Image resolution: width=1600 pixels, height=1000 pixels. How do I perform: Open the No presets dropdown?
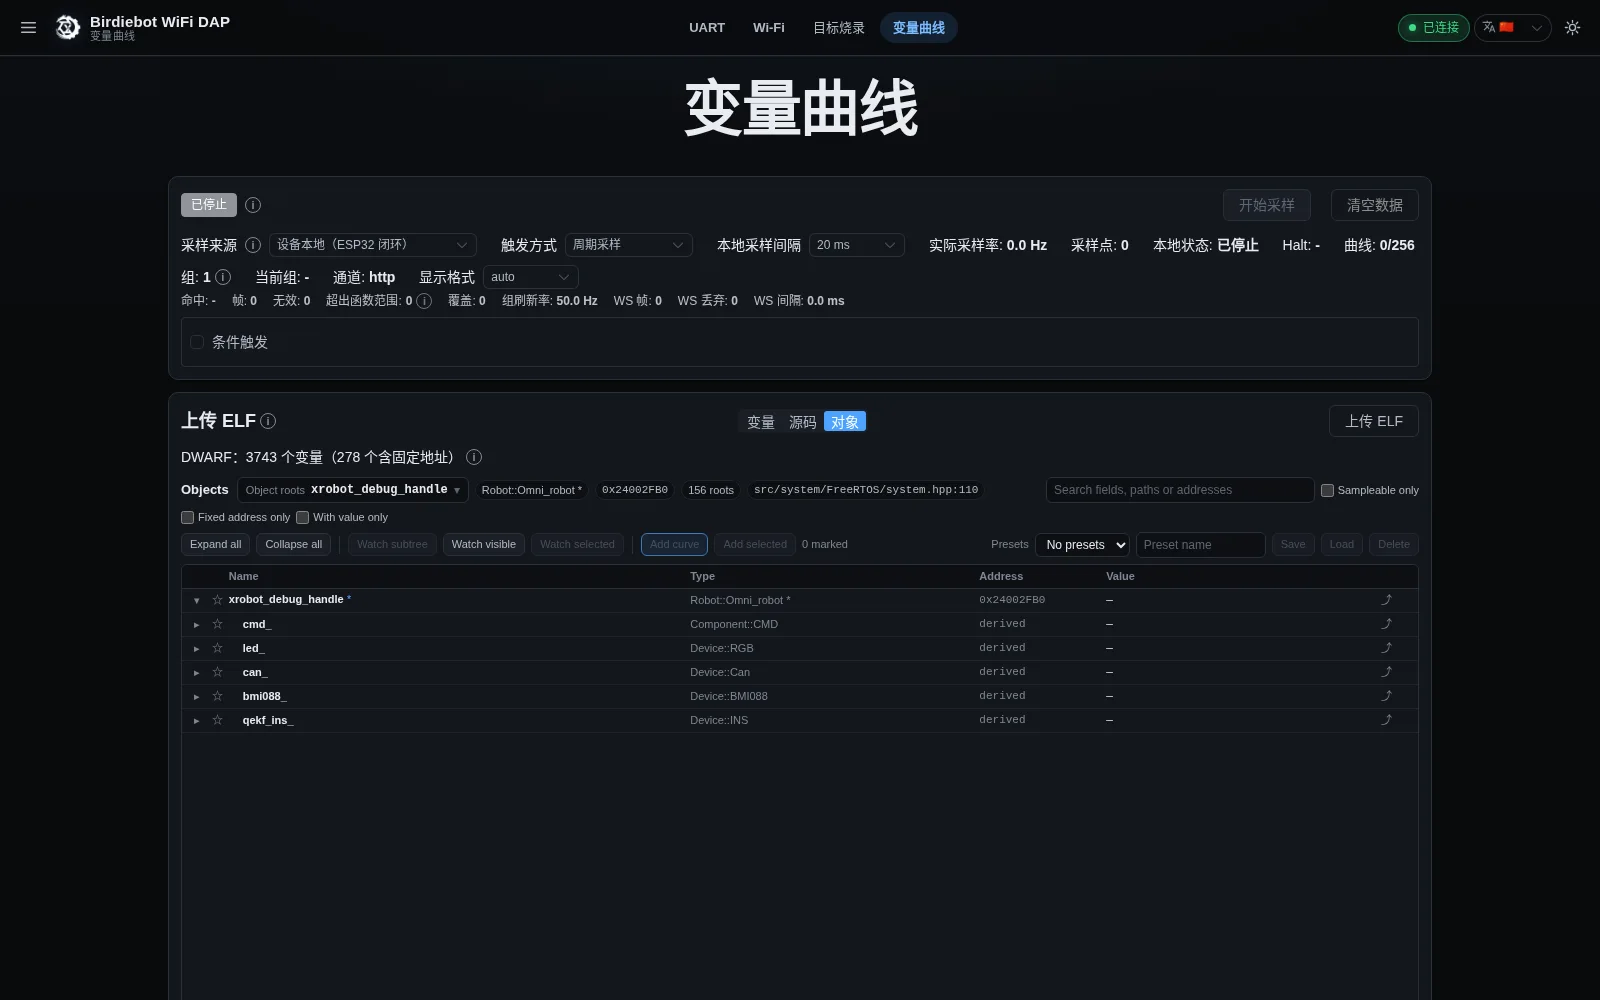pos(1082,545)
